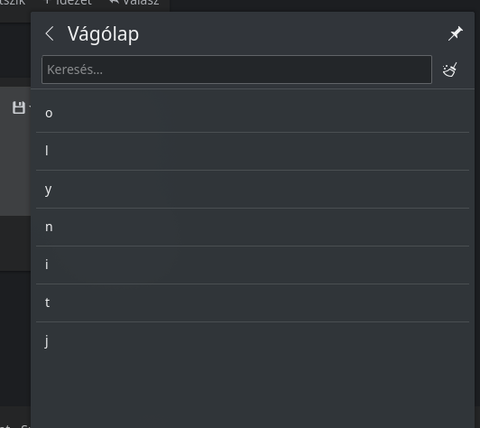Pick the clipboard entry "j"
The width and height of the screenshot is (480, 428).
253,341
